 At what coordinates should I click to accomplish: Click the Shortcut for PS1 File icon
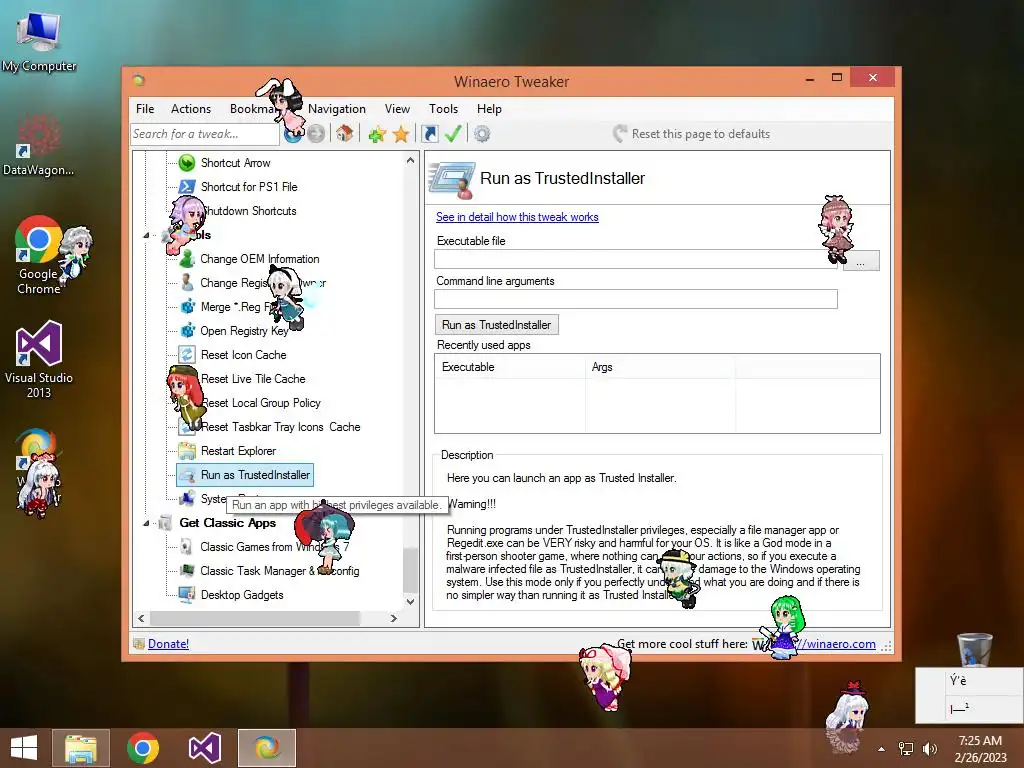coord(187,187)
